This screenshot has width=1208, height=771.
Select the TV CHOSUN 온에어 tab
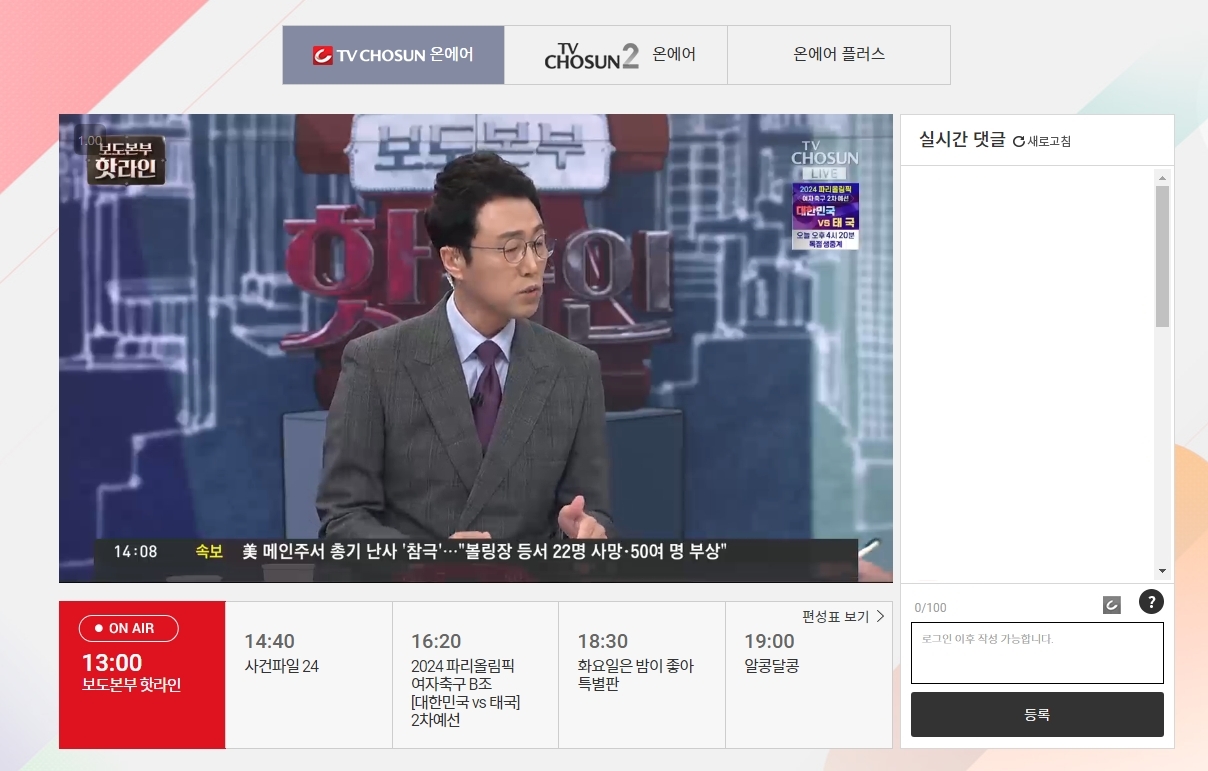393,55
